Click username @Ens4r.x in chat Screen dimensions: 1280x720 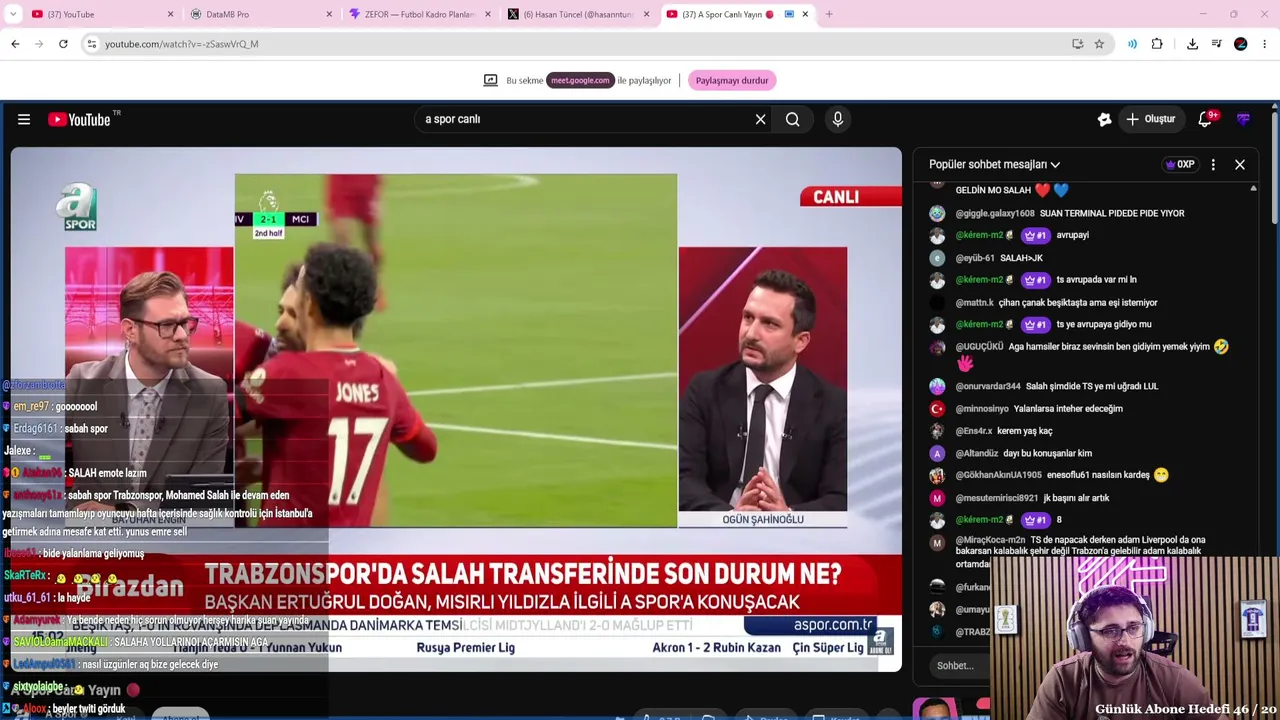(x=974, y=431)
